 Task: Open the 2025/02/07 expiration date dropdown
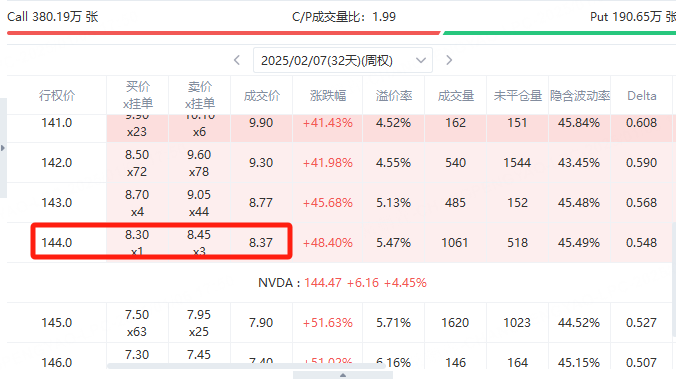(343, 60)
